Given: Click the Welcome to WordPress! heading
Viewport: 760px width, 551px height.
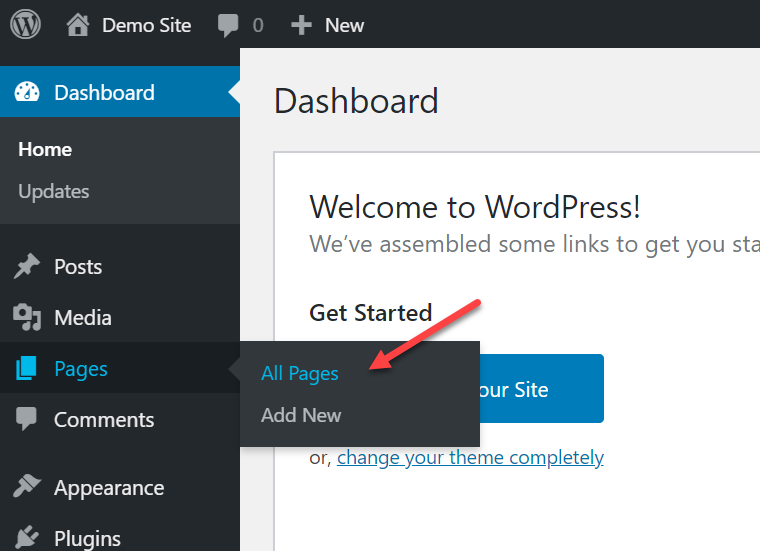Looking at the screenshot, I should [475, 207].
